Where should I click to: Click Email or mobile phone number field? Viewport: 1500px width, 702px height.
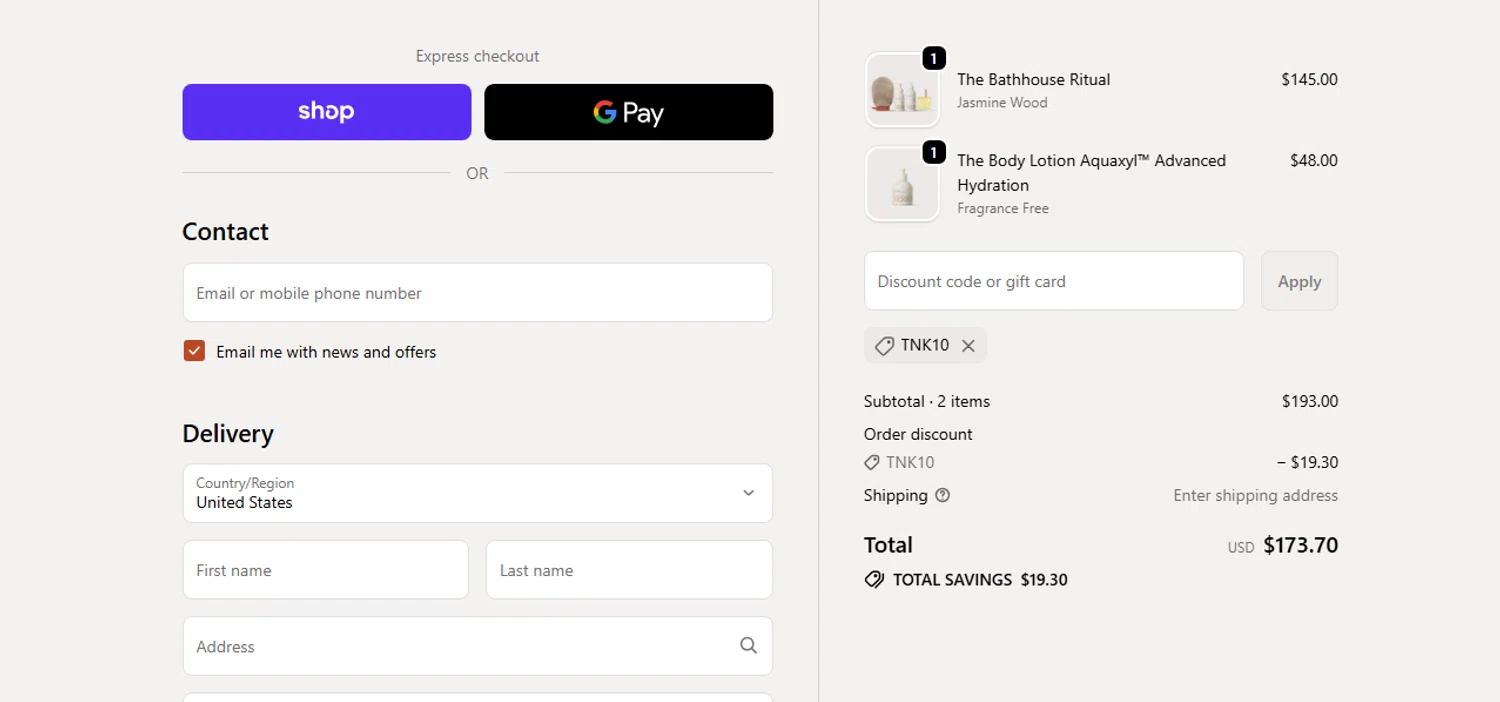478,293
